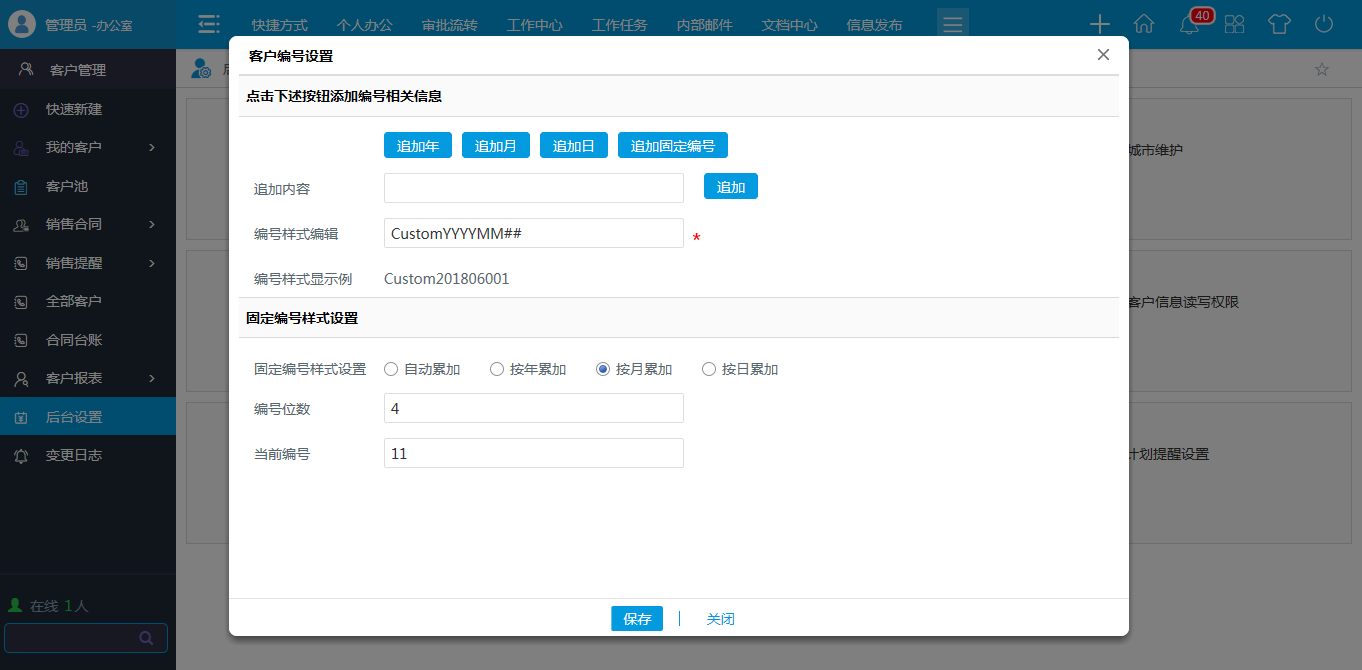Click the hamburger menu icon beside 信息发布
The width and height of the screenshot is (1362, 670).
pos(952,21)
